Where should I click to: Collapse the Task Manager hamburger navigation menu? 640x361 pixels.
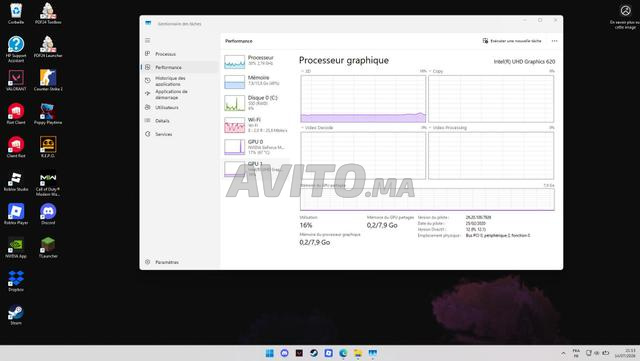click(148, 40)
